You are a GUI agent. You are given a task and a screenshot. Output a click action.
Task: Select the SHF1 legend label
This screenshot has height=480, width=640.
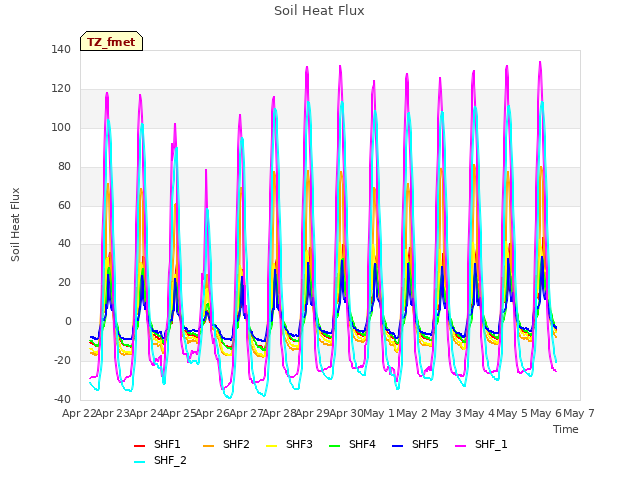pyautogui.click(x=167, y=444)
